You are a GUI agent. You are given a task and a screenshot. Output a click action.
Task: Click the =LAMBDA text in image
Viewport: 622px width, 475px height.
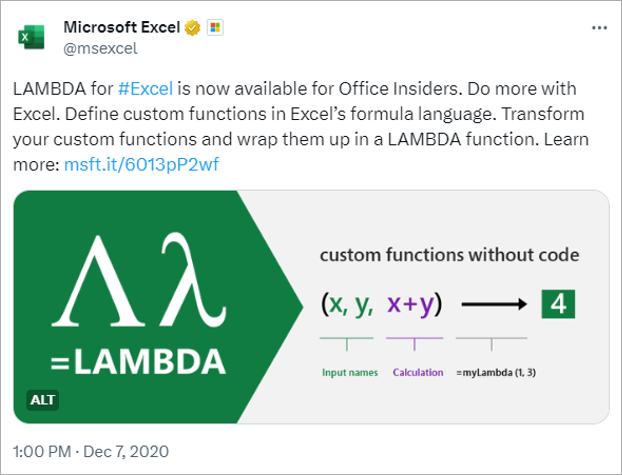click(x=138, y=362)
